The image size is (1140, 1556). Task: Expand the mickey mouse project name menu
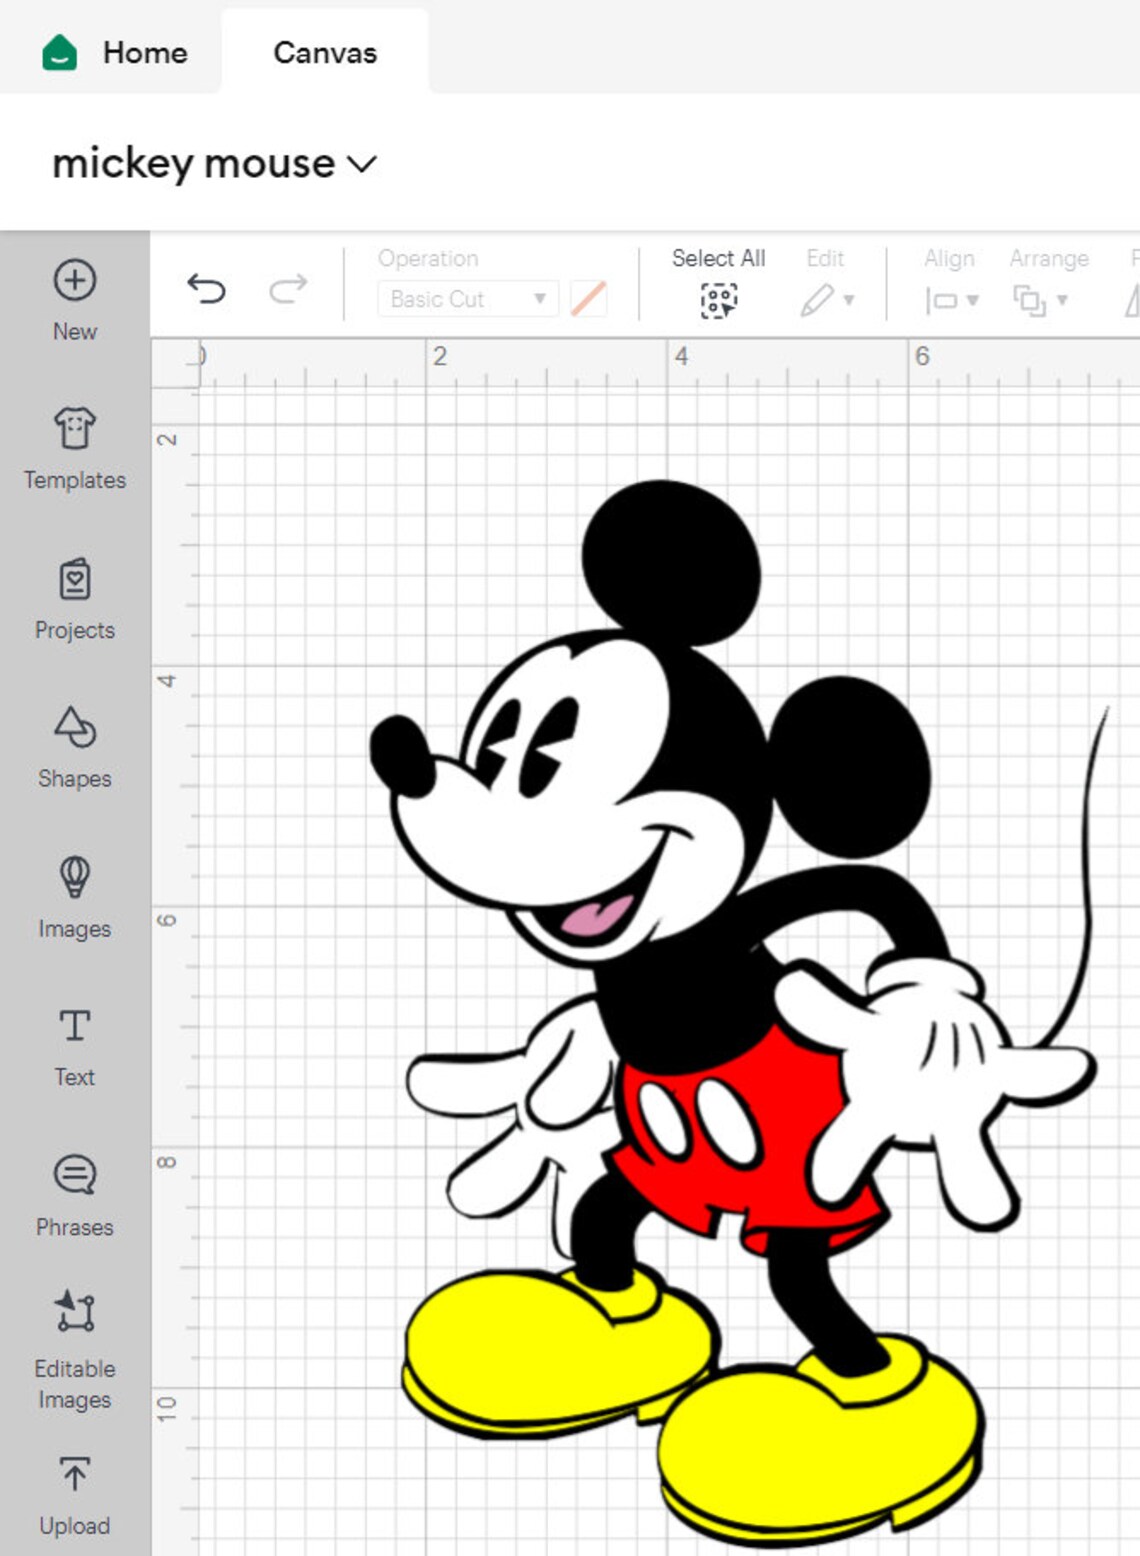coord(362,164)
